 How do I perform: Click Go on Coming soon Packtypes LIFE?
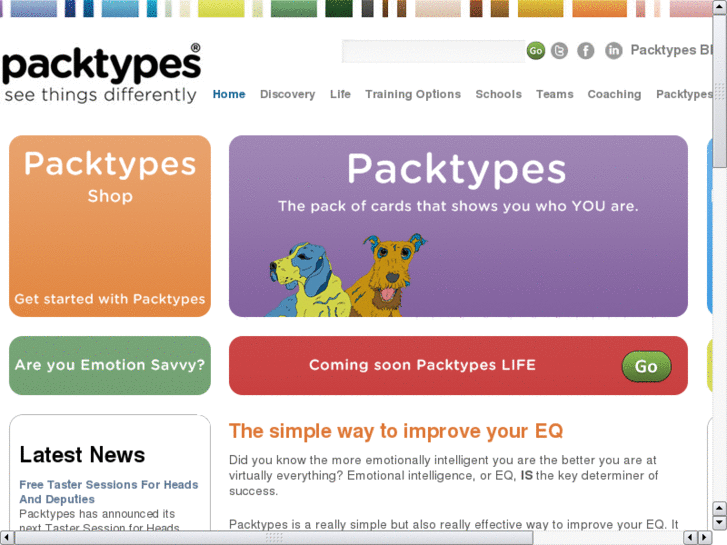[x=646, y=366]
